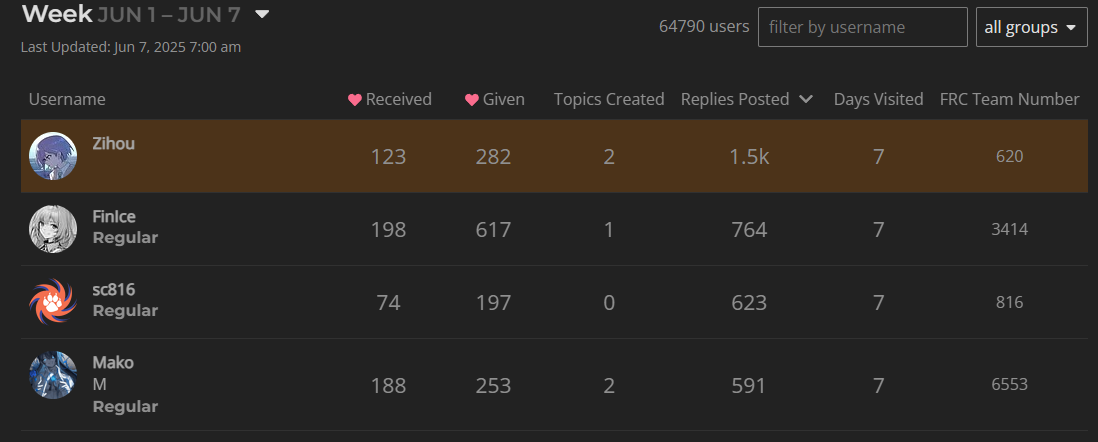Screen dimensions: 1098x442
Task: Open Zihou's avatar profile picture
Action: [x=53, y=156]
